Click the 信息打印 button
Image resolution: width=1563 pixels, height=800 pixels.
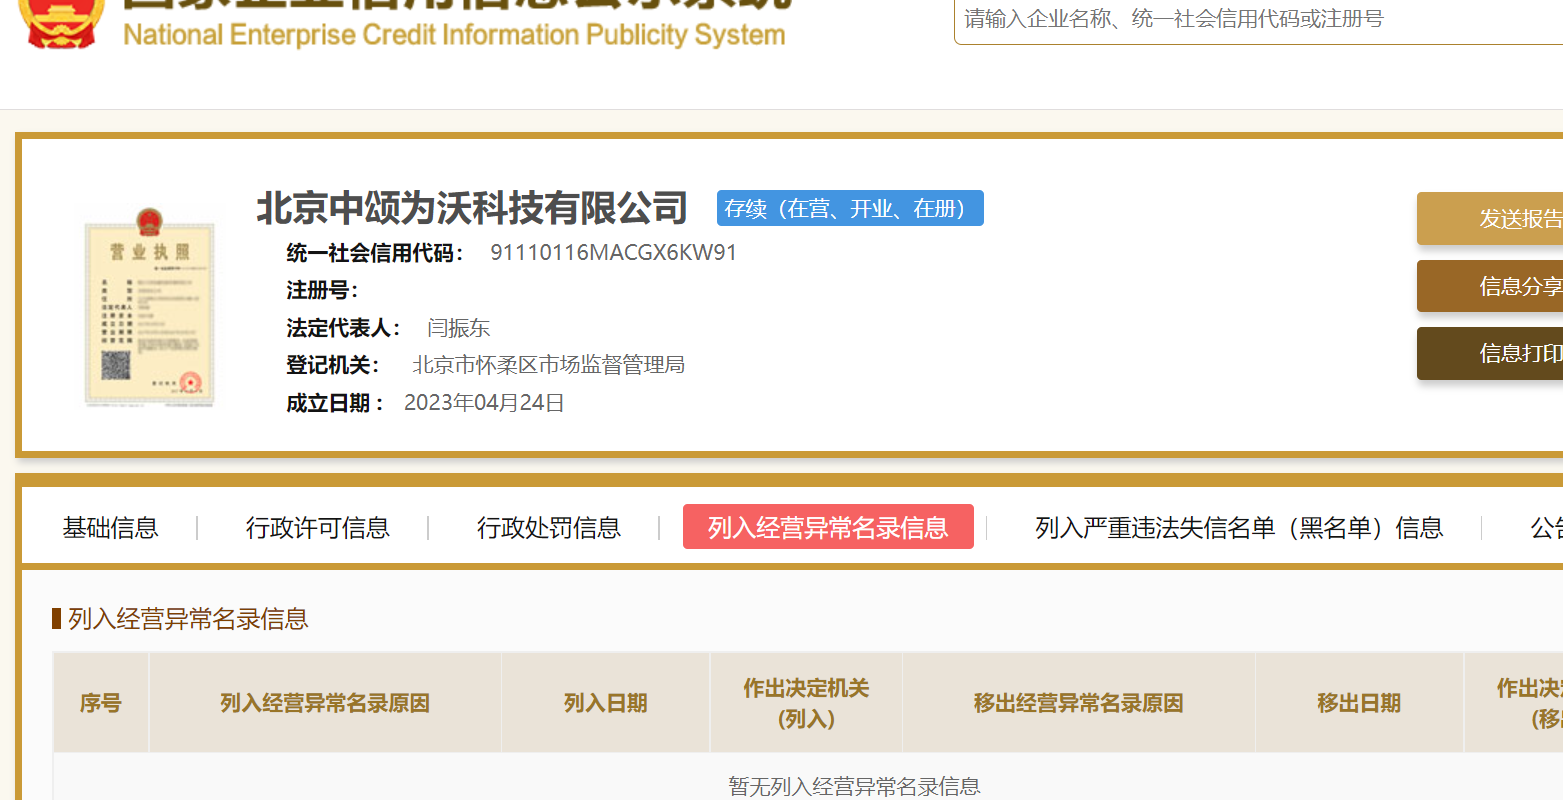pyautogui.click(x=1490, y=353)
